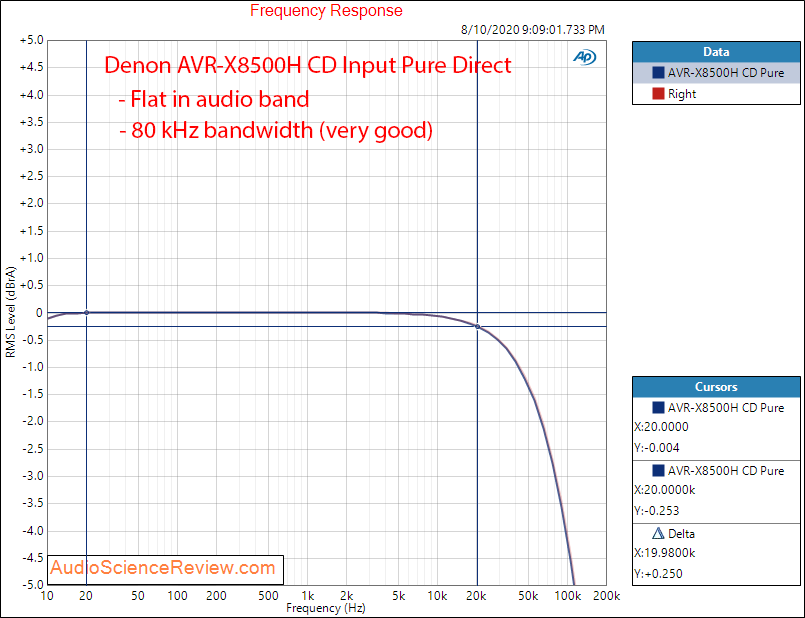Select the Right channel legend entry
This screenshot has height=618, width=805.
click(x=716, y=94)
